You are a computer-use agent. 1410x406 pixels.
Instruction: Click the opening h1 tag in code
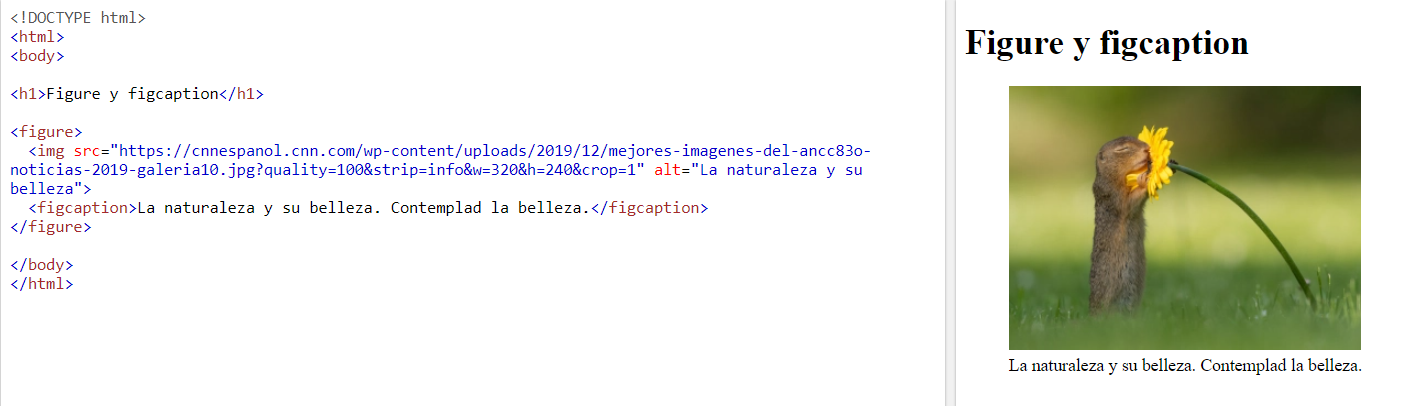coord(28,94)
